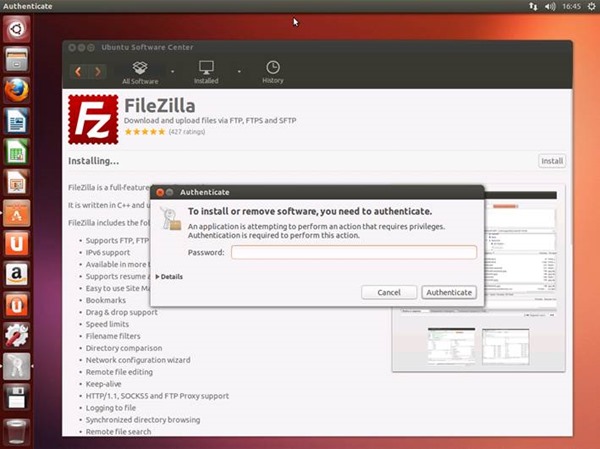This screenshot has height=449, width=600.
Task: Show the Installed software view
Action: click(x=207, y=72)
